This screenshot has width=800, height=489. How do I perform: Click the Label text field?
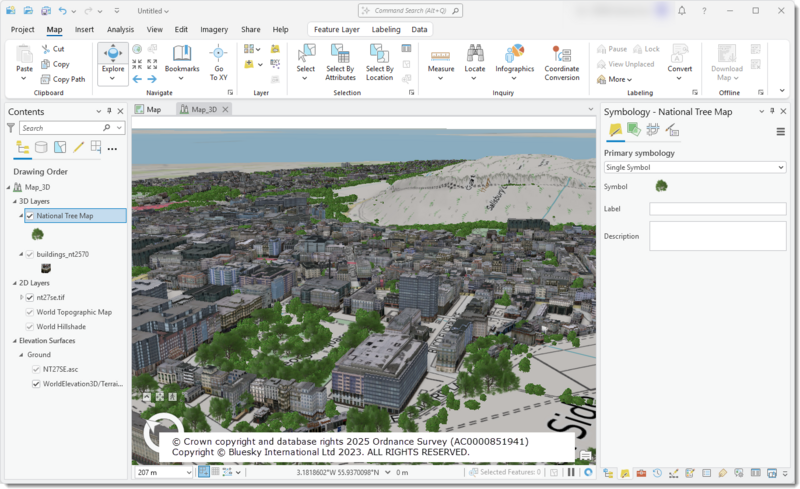[717, 209]
